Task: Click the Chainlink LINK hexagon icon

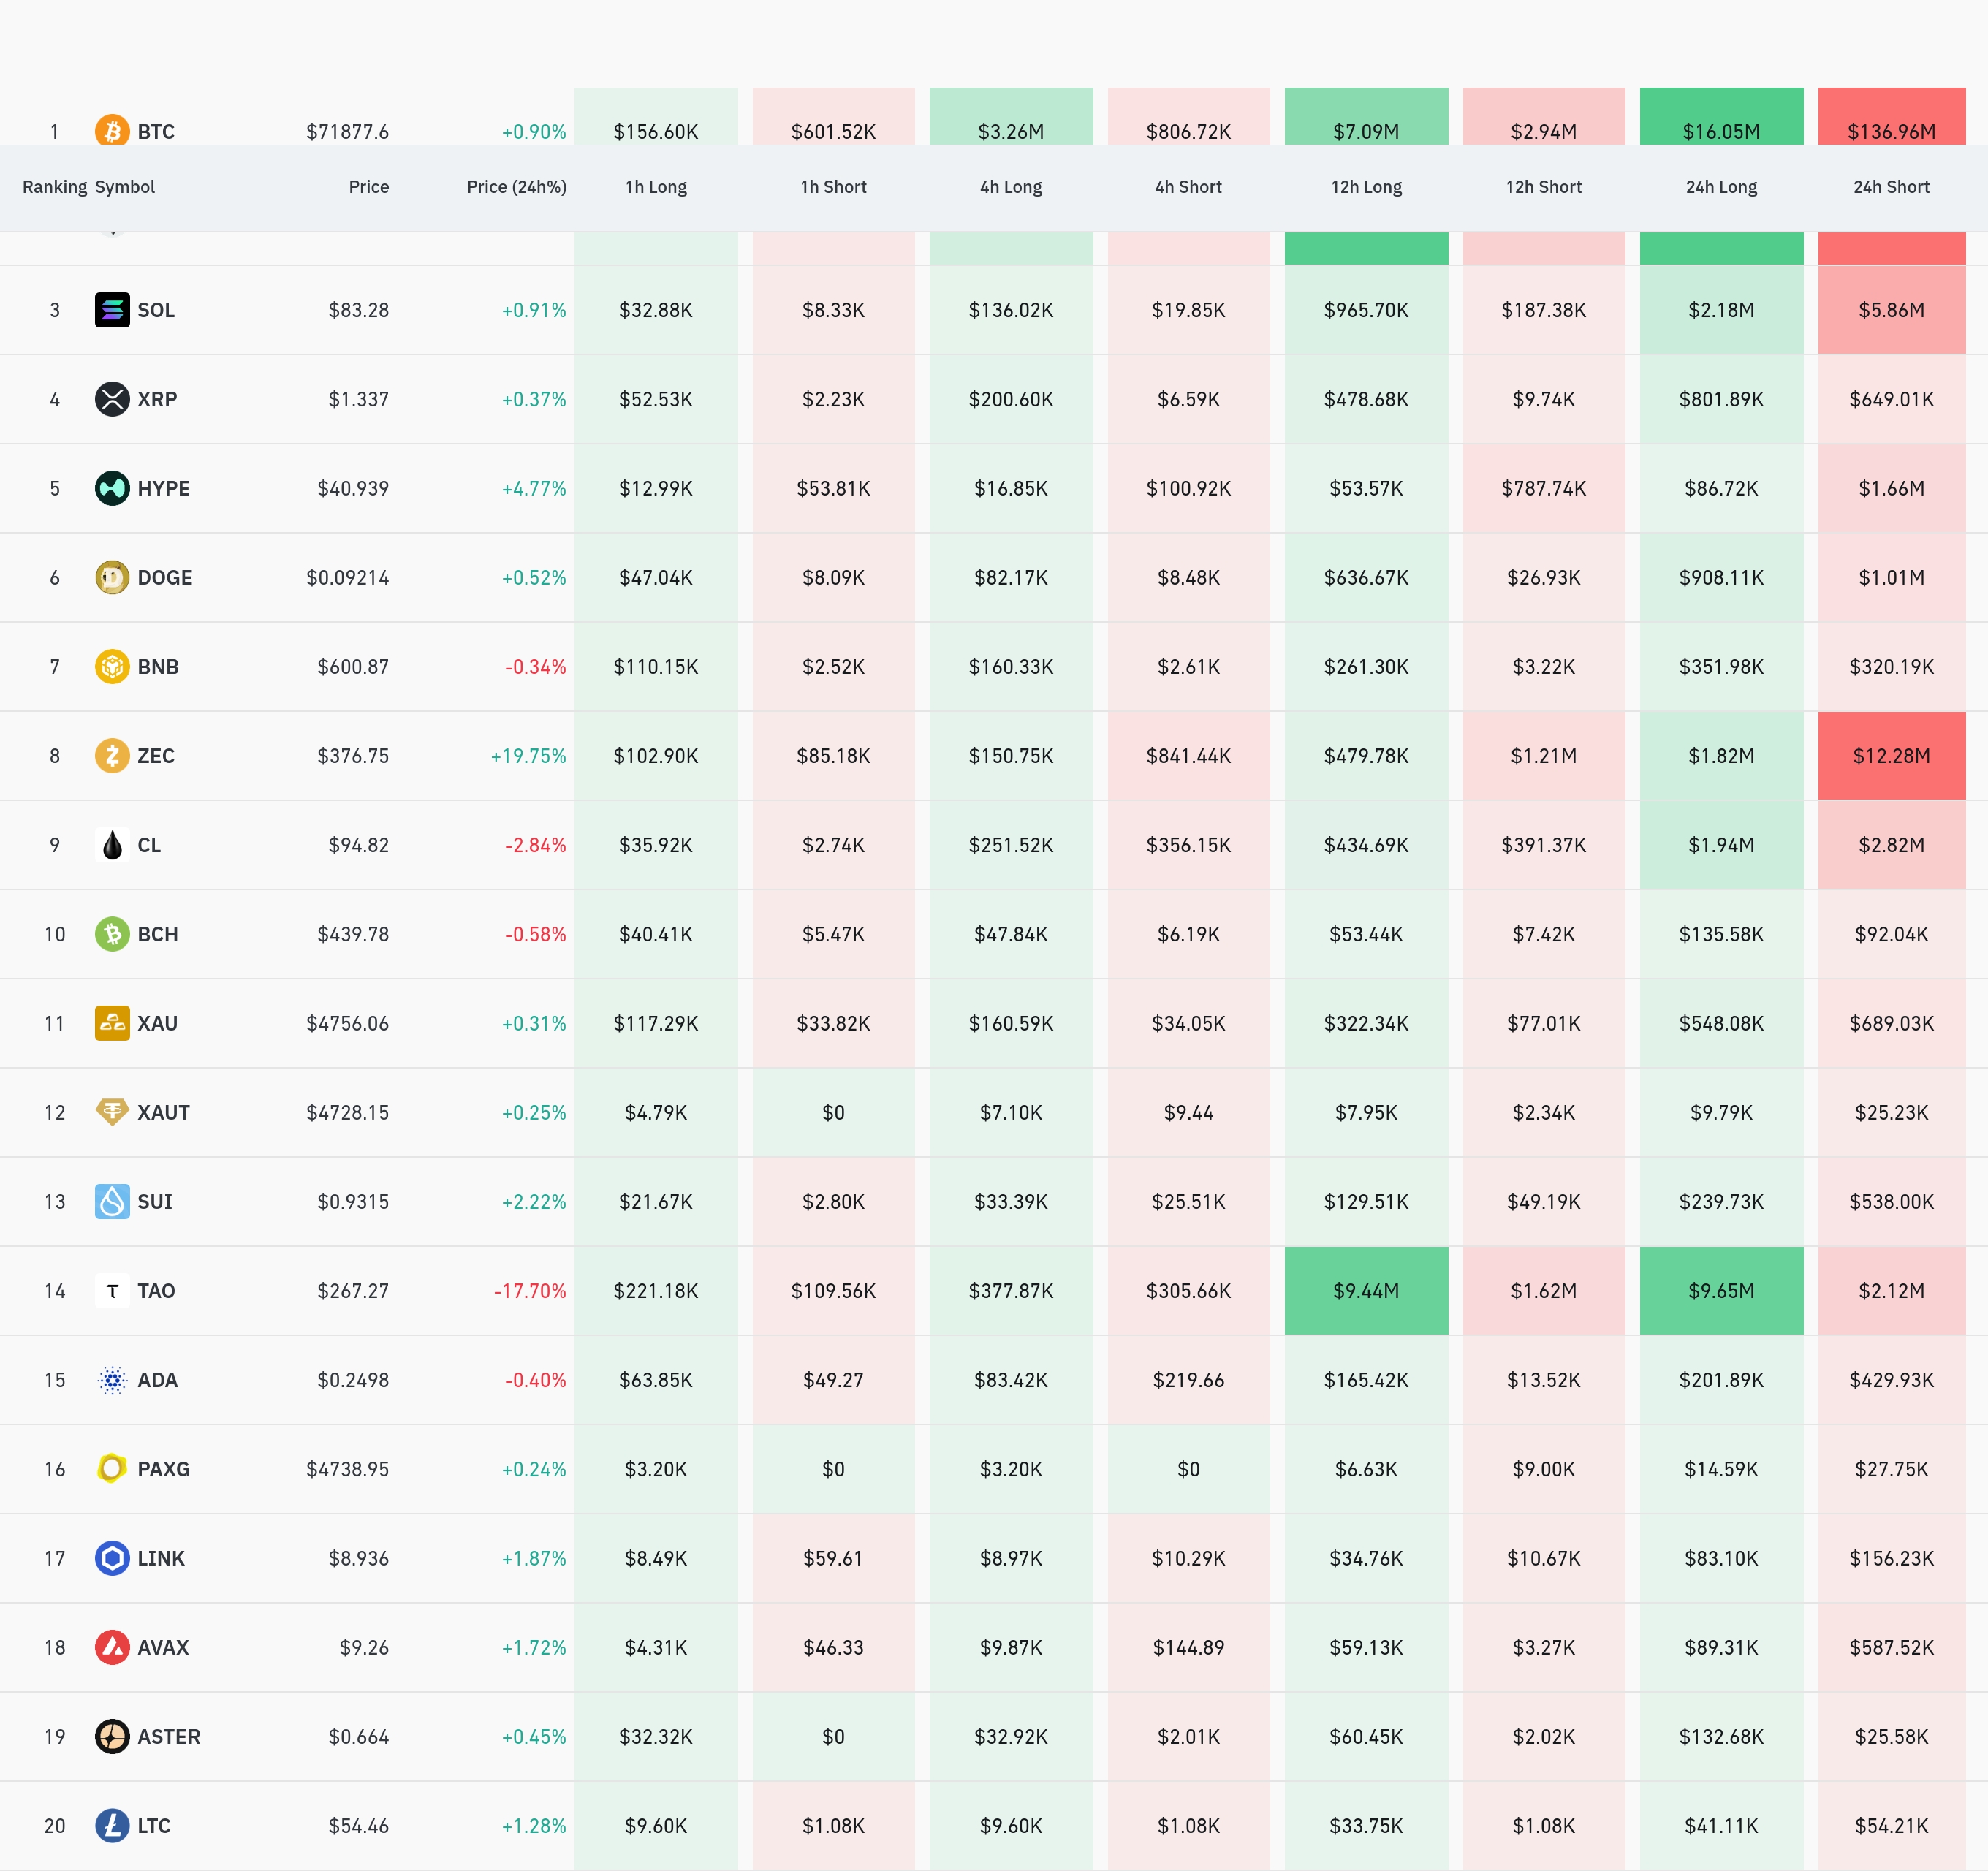Action: coord(112,1558)
